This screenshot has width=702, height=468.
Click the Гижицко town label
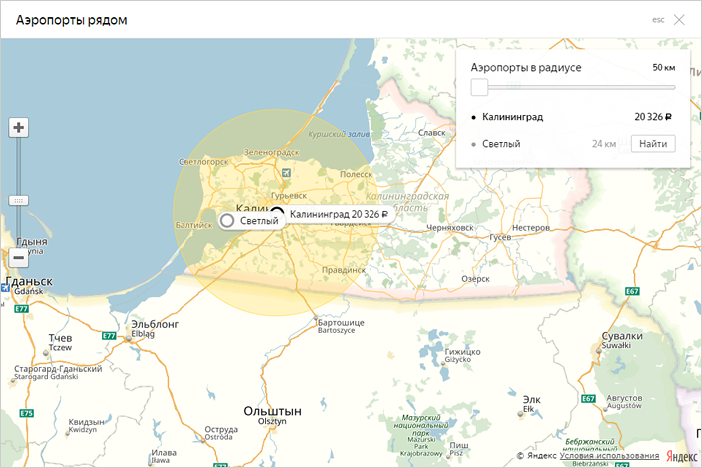coord(462,352)
